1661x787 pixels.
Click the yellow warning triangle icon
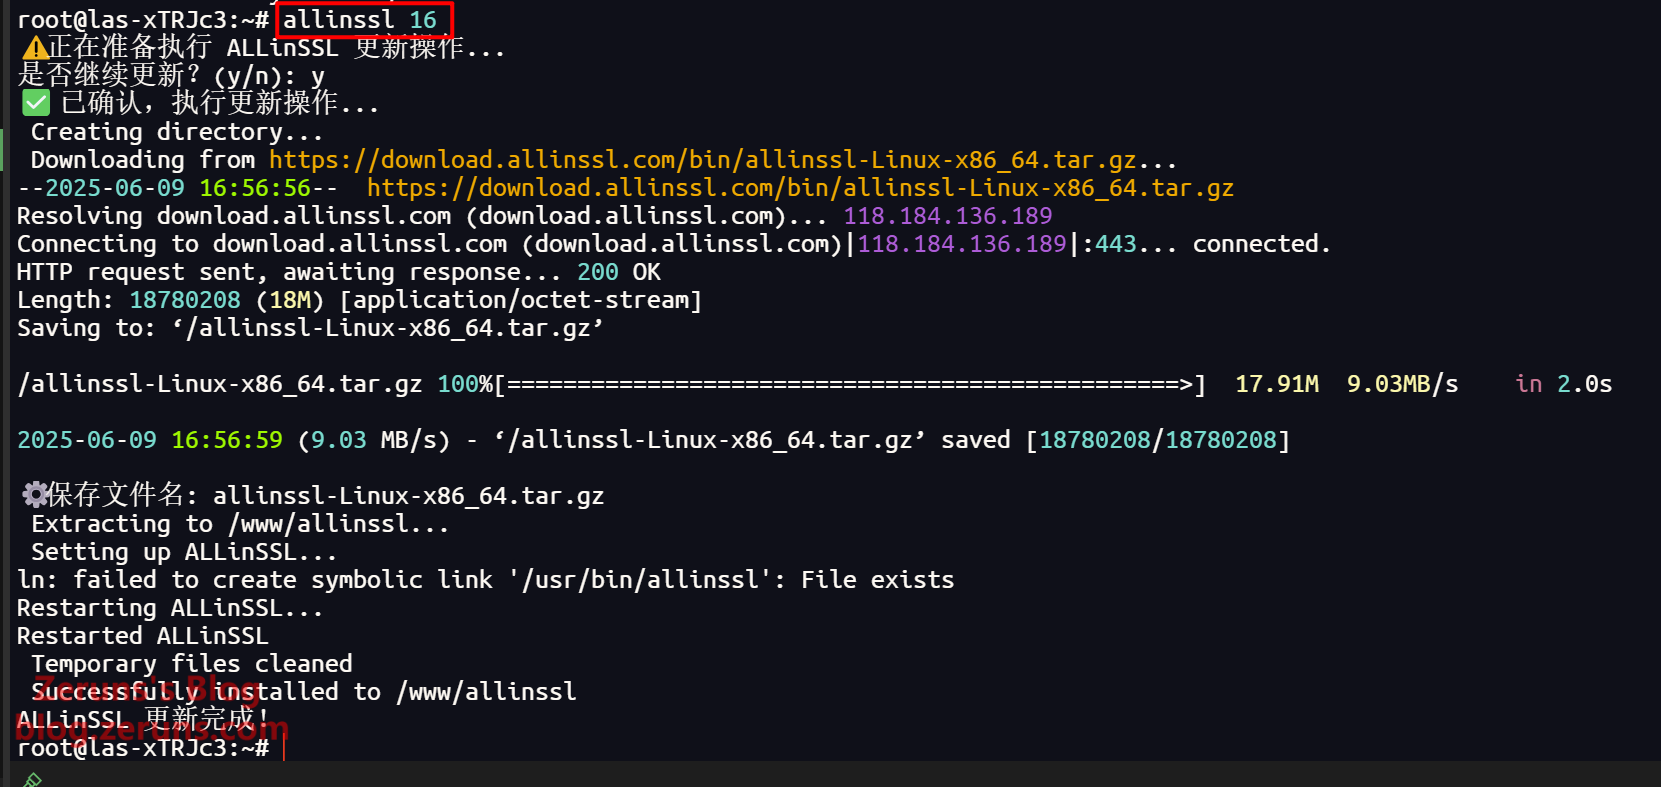35,48
